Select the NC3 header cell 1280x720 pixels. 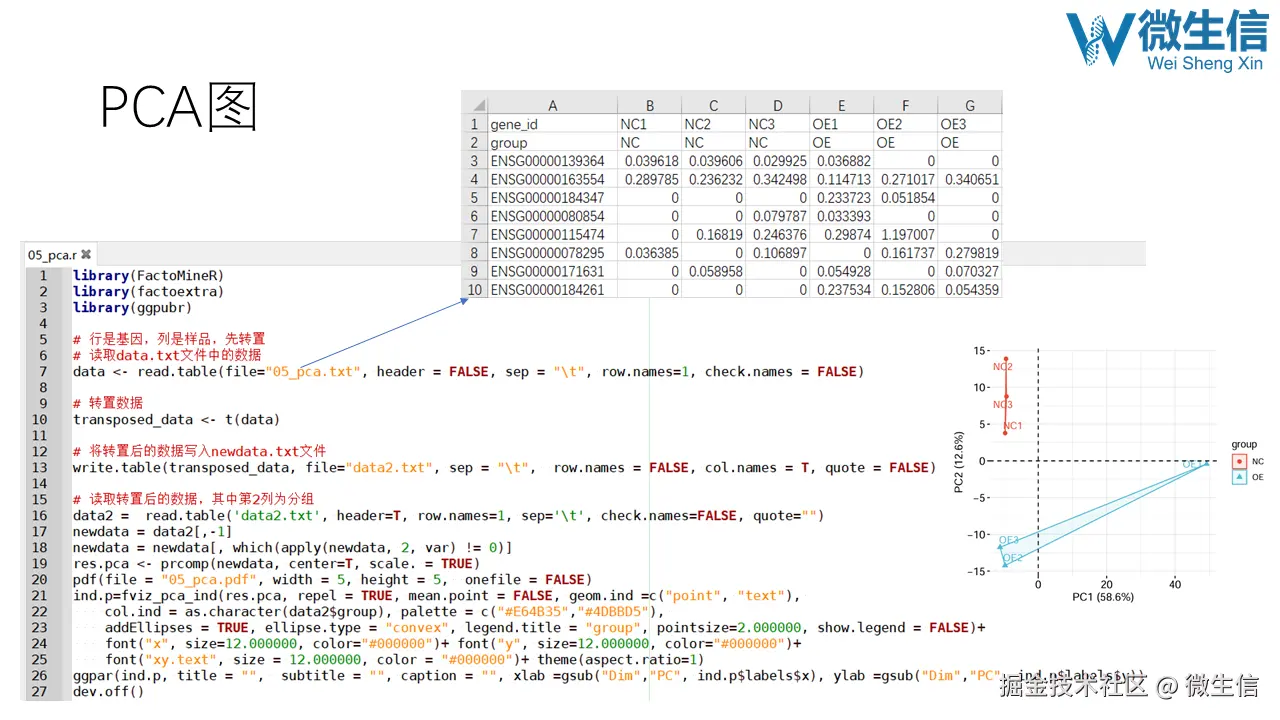click(777, 124)
